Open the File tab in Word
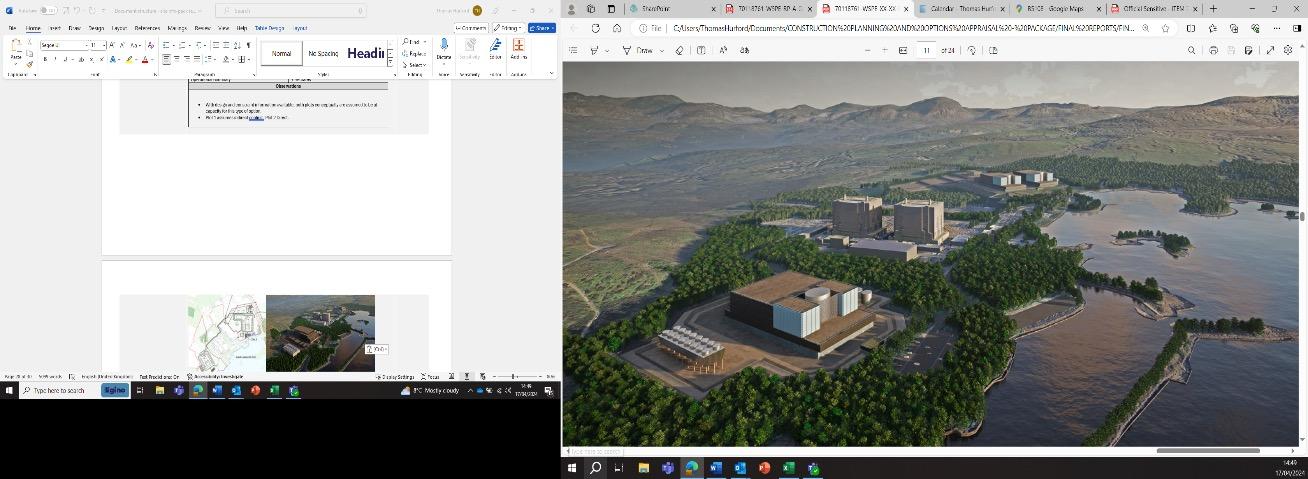 (x=13, y=28)
